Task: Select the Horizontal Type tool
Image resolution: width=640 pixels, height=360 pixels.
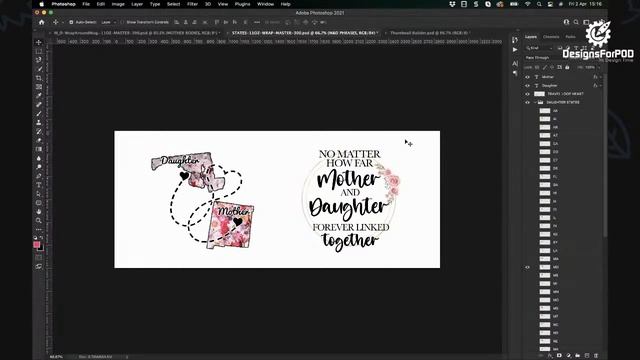Action: click(x=39, y=185)
